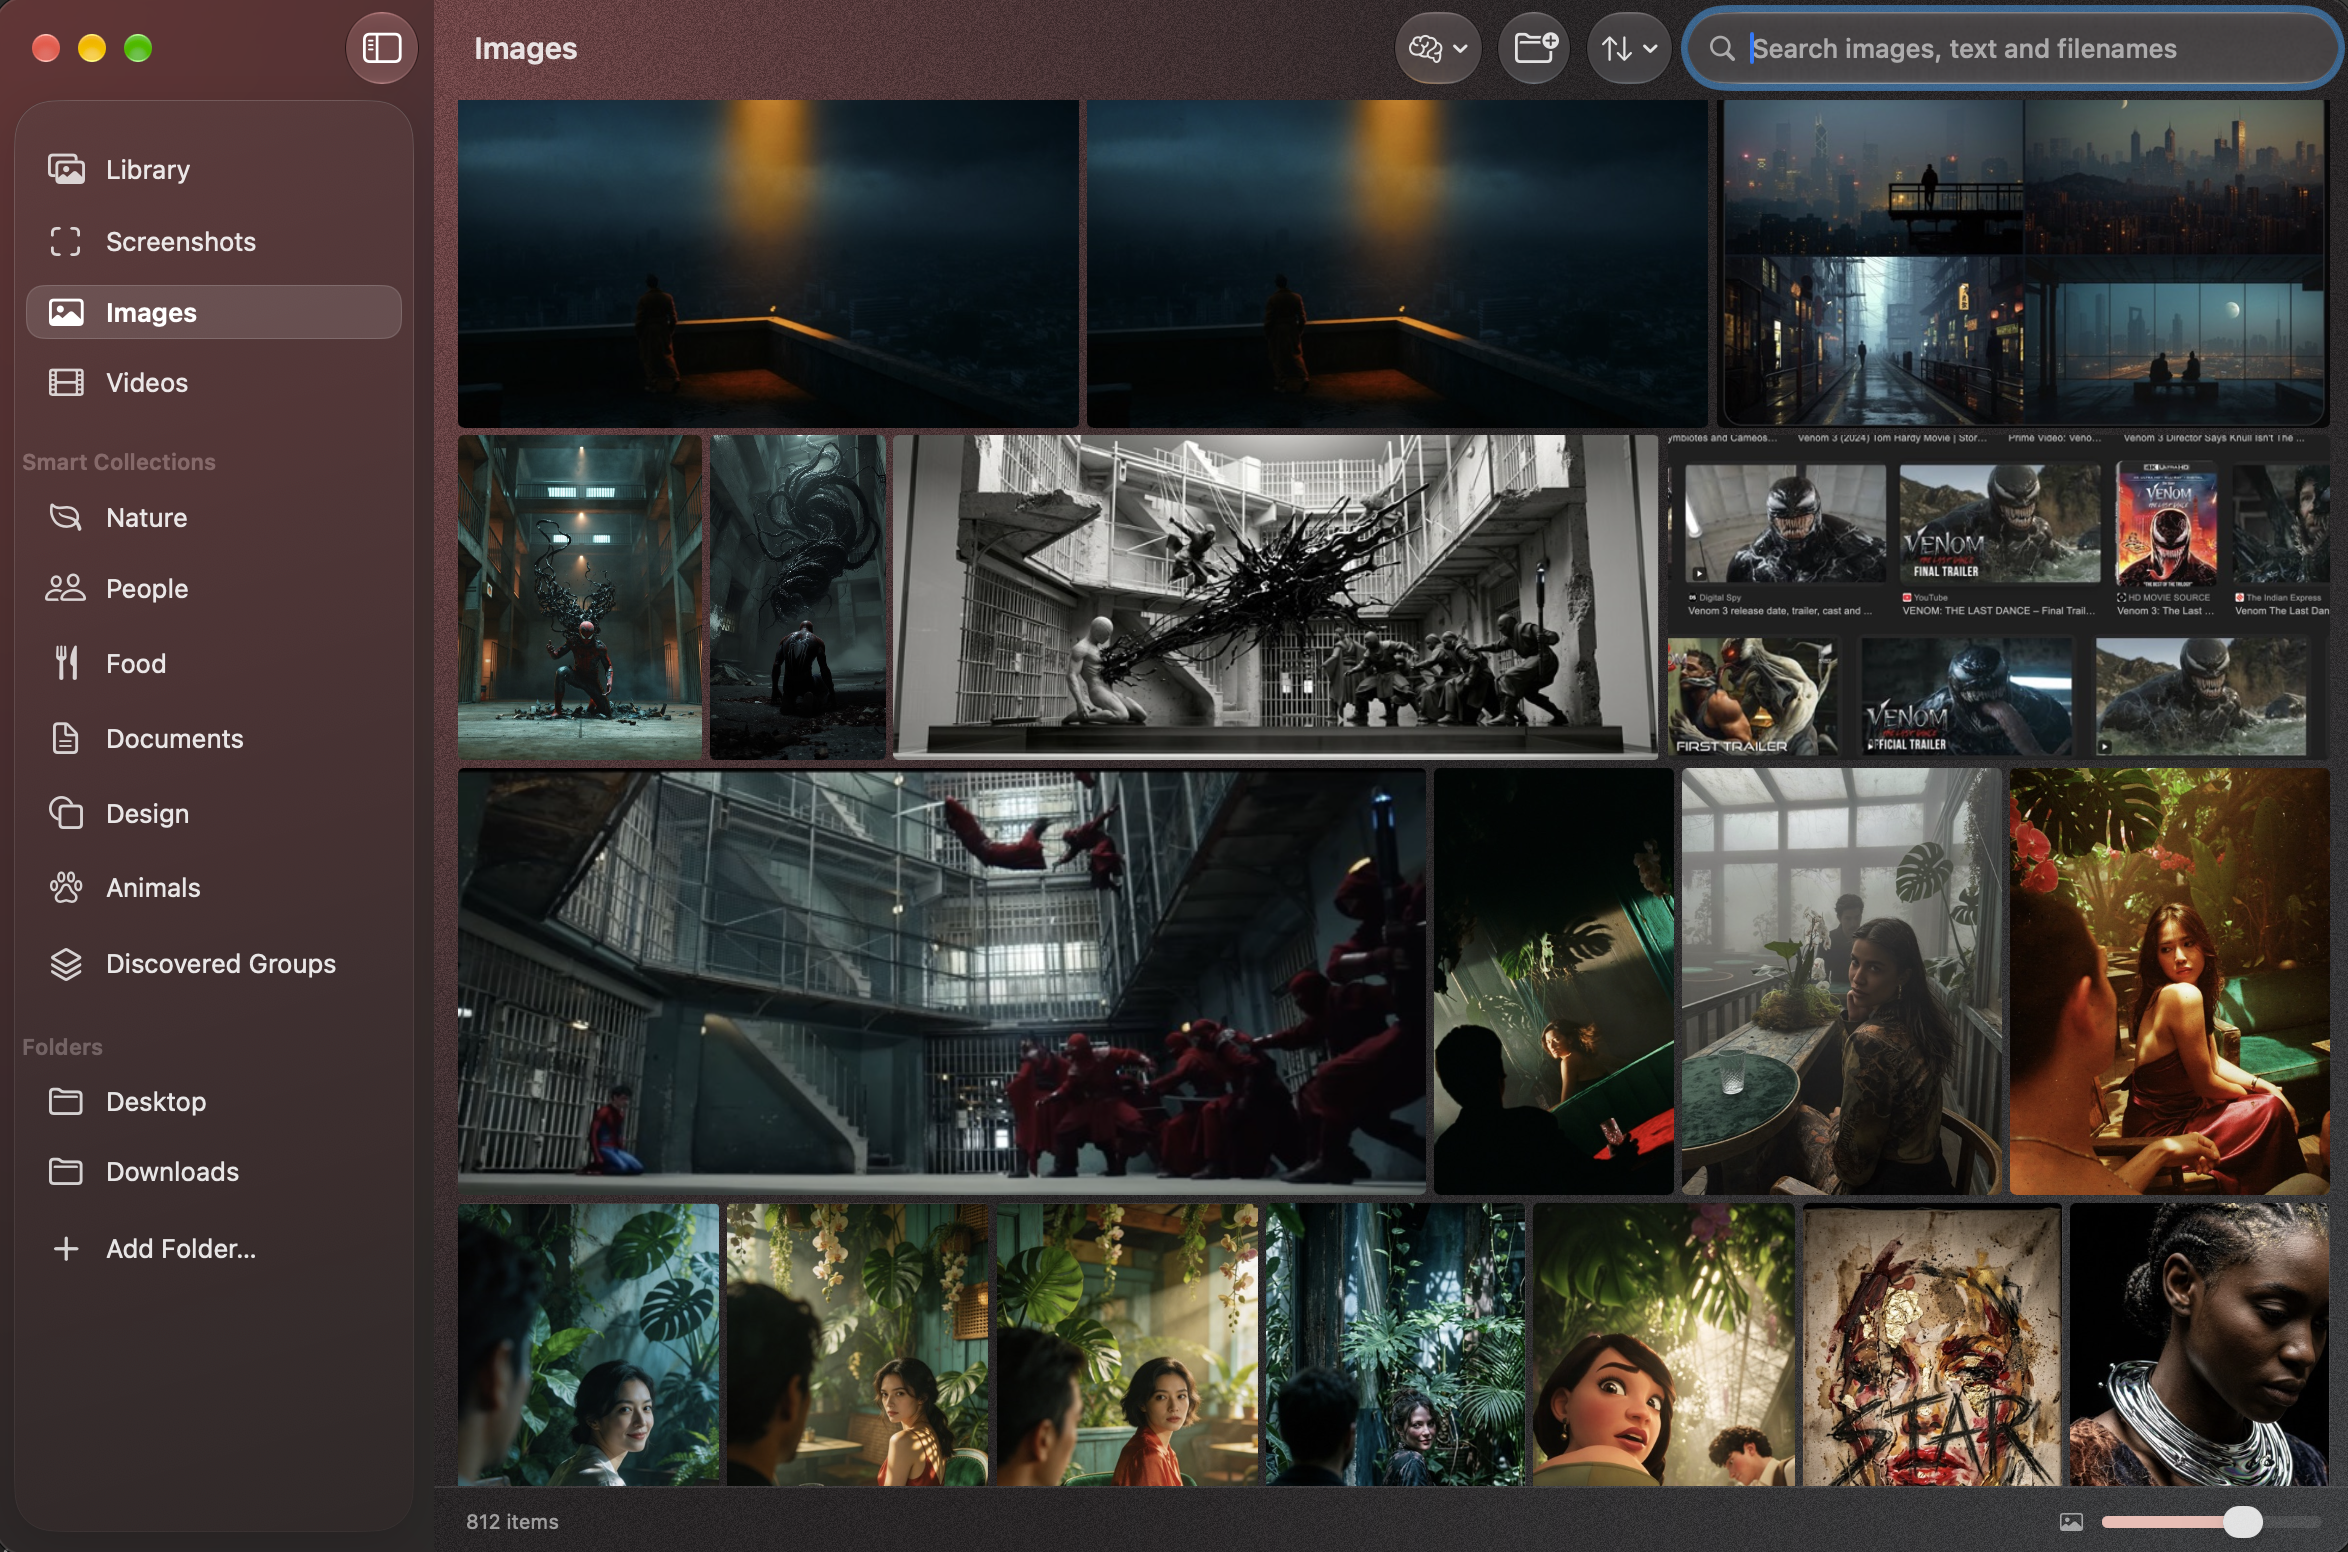Open the animated cartoon woman thumbnail

[x=1663, y=1344]
